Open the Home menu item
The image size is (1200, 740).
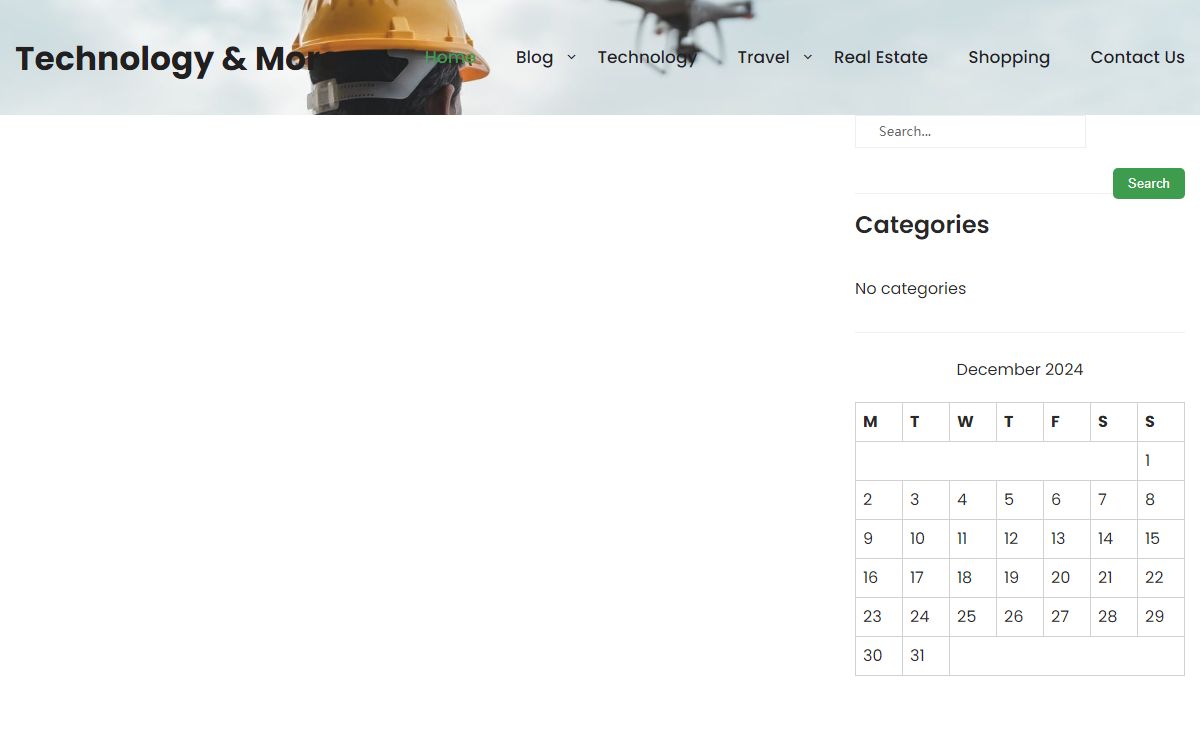450,57
